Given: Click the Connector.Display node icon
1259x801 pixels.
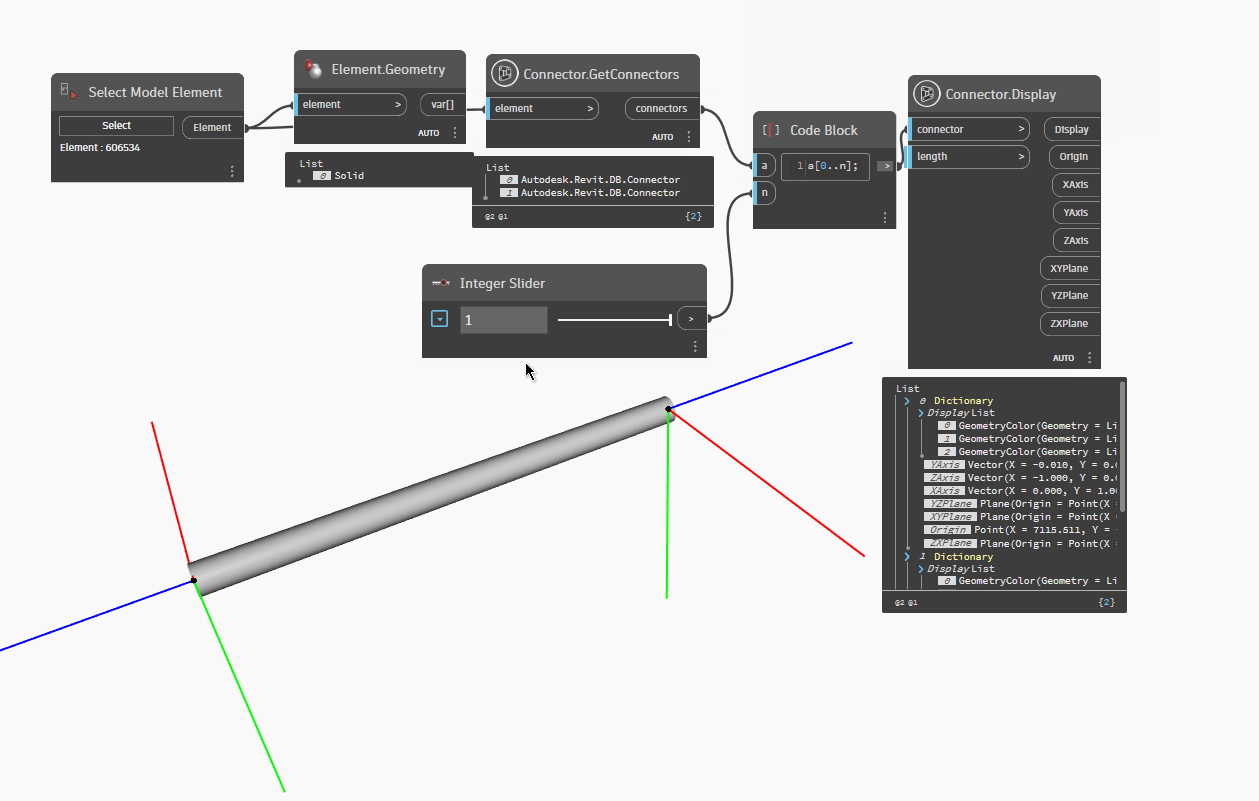Looking at the screenshot, I should point(927,94).
